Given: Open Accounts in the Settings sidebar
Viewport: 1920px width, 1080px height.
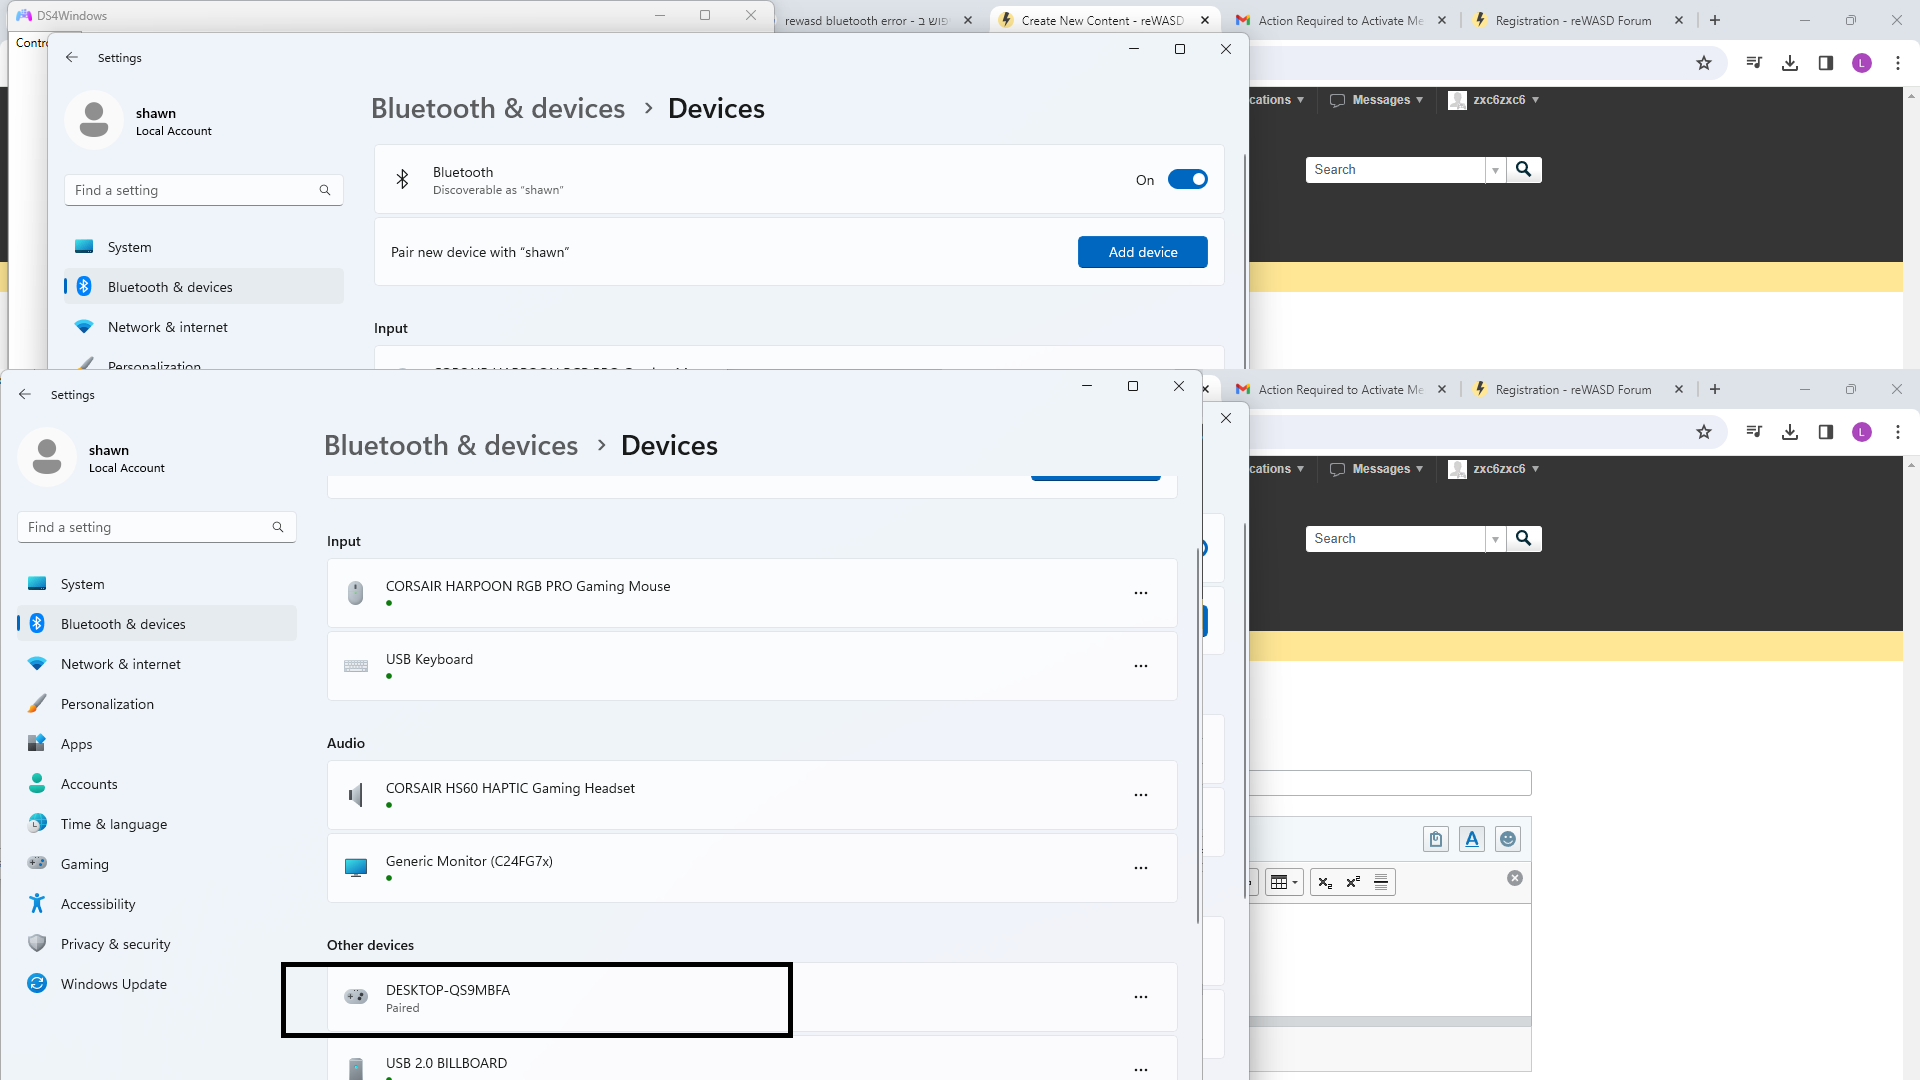Looking at the screenshot, I should [x=157, y=784].
